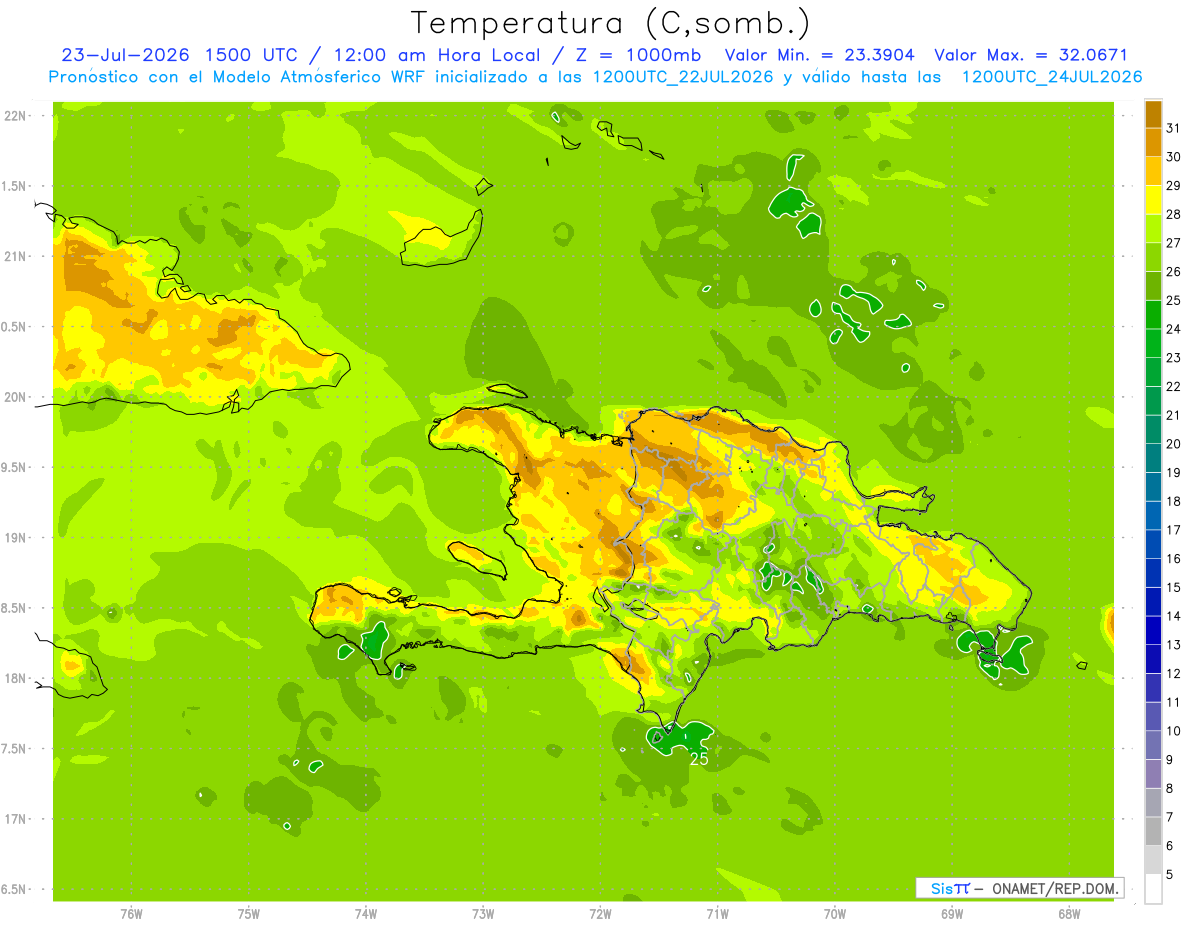The height and width of the screenshot is (927, 1200).
Task: Click the colorbar segment between 30 and 31
Action: pos(1153,142)
